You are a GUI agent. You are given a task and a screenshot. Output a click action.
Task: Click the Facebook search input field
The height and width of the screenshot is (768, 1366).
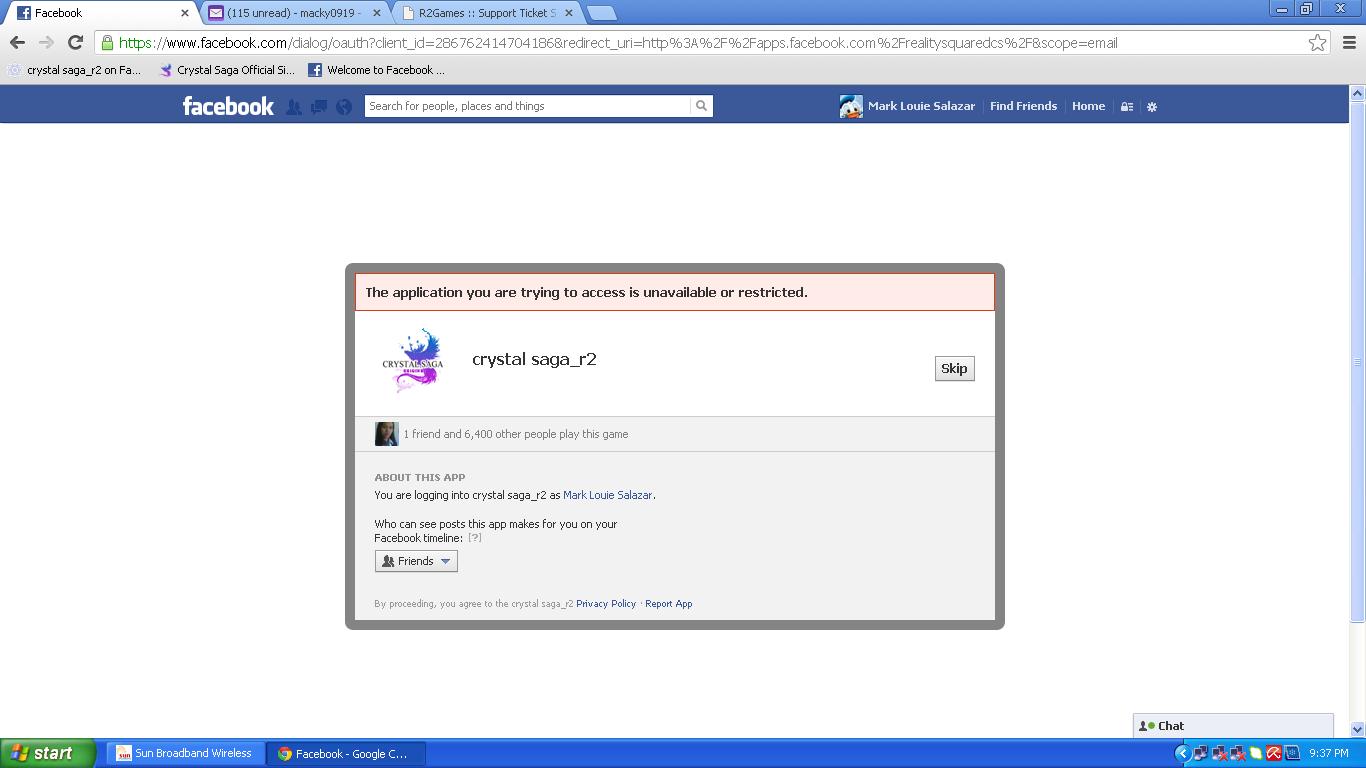(x=527, y=106)
